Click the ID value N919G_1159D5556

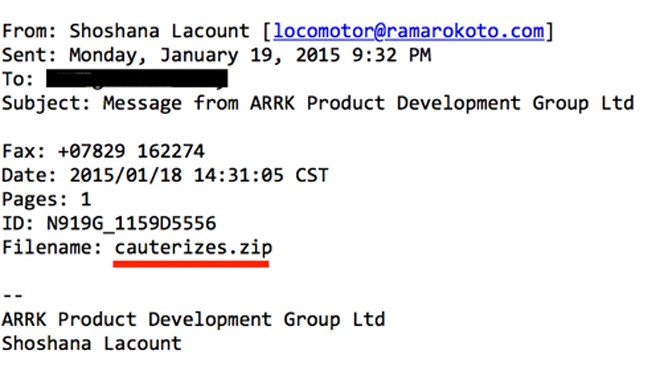coord(131,224)
